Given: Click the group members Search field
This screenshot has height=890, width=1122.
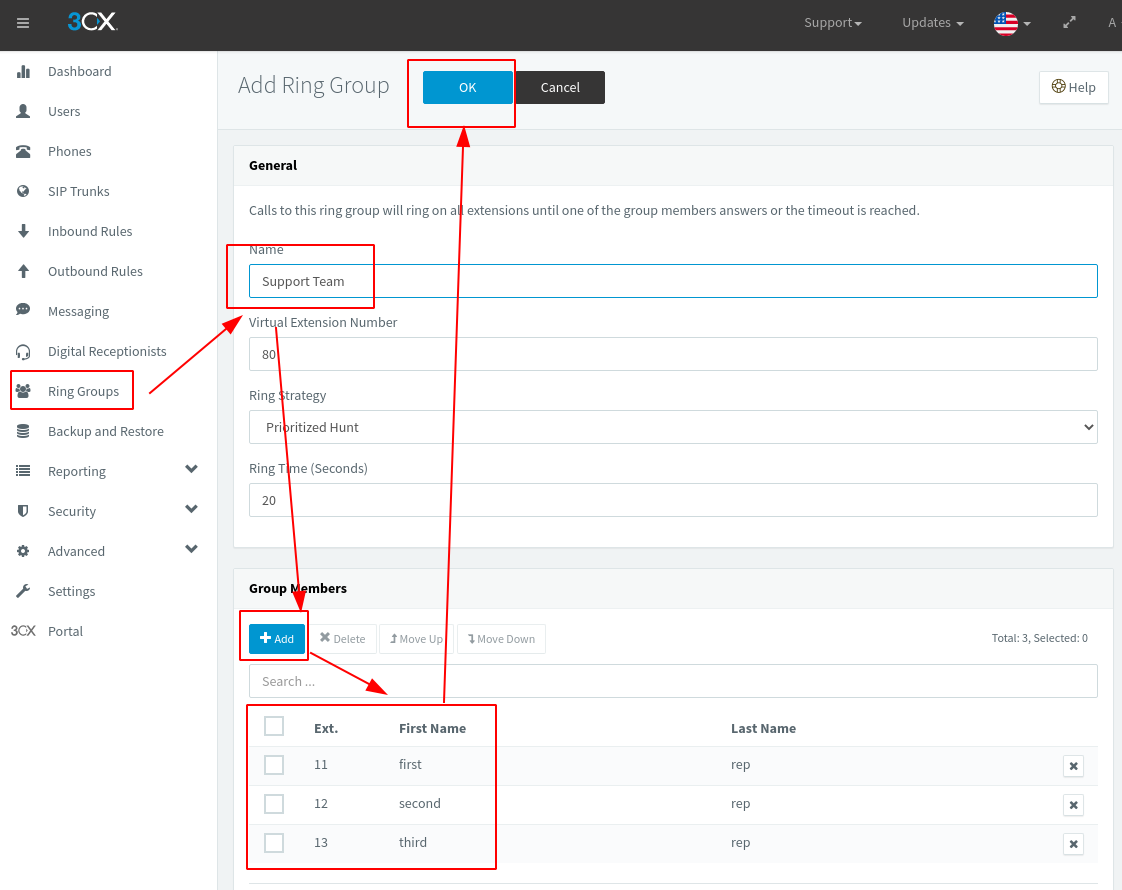Looking at the screenshot, I should pos(673,681).
